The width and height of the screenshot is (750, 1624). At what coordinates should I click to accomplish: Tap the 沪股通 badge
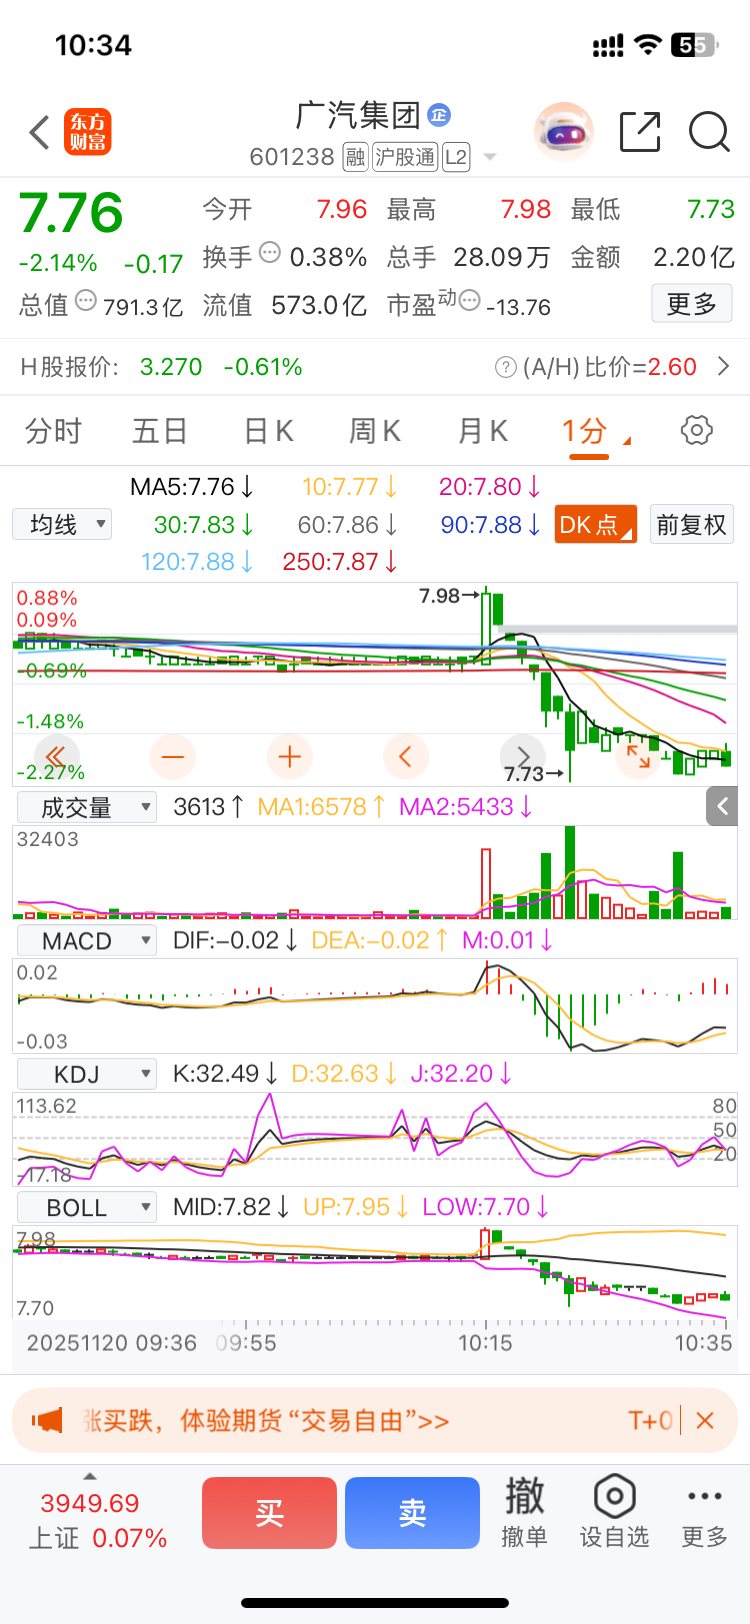[x=405, y=157]
